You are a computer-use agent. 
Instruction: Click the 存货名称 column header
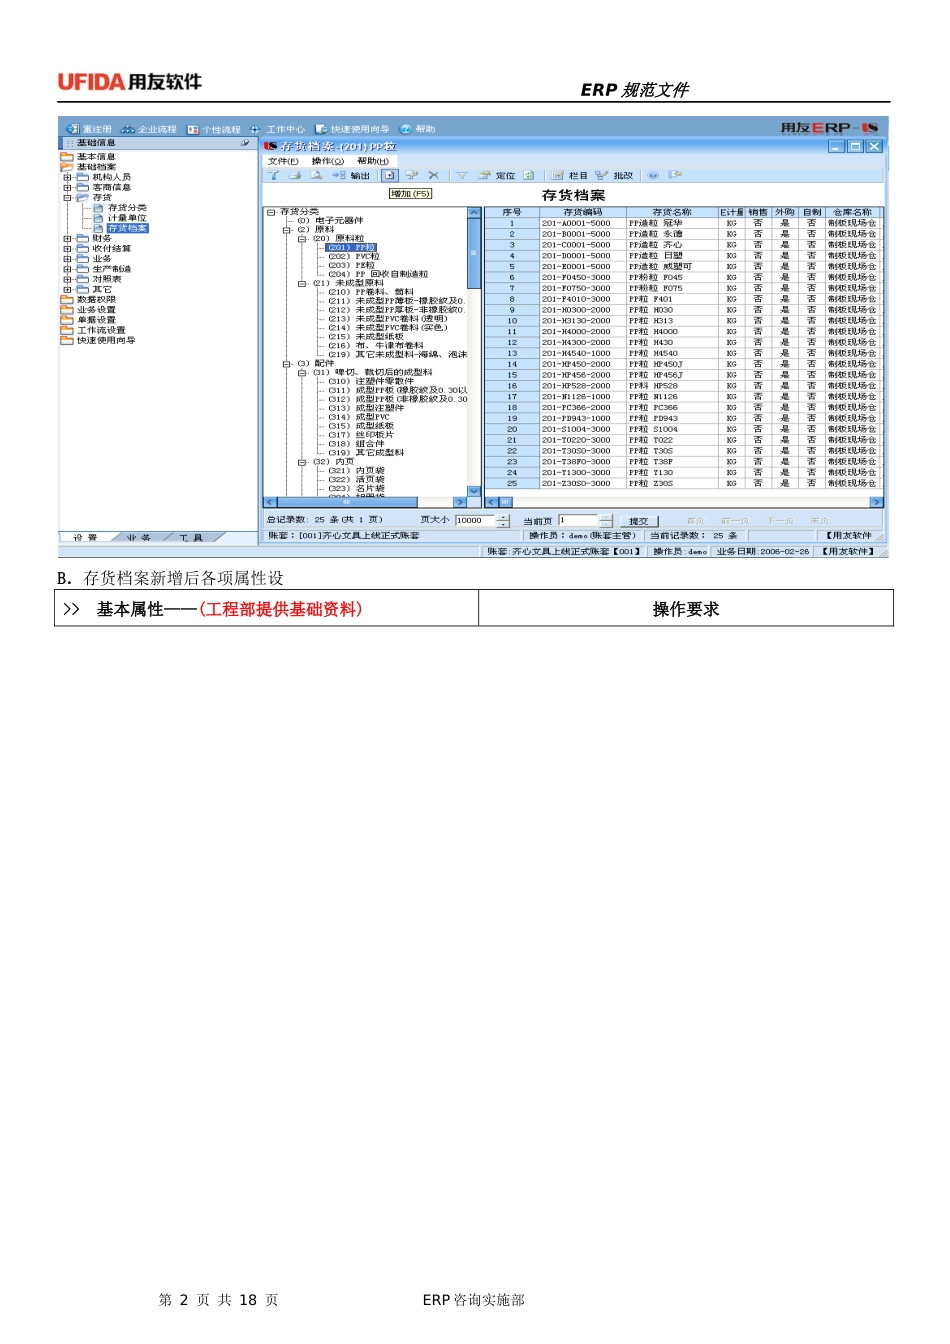(672, 212)
